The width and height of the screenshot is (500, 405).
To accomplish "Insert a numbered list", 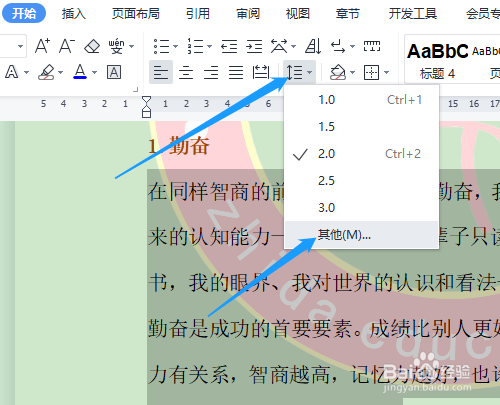I will [x=195, y=46].
